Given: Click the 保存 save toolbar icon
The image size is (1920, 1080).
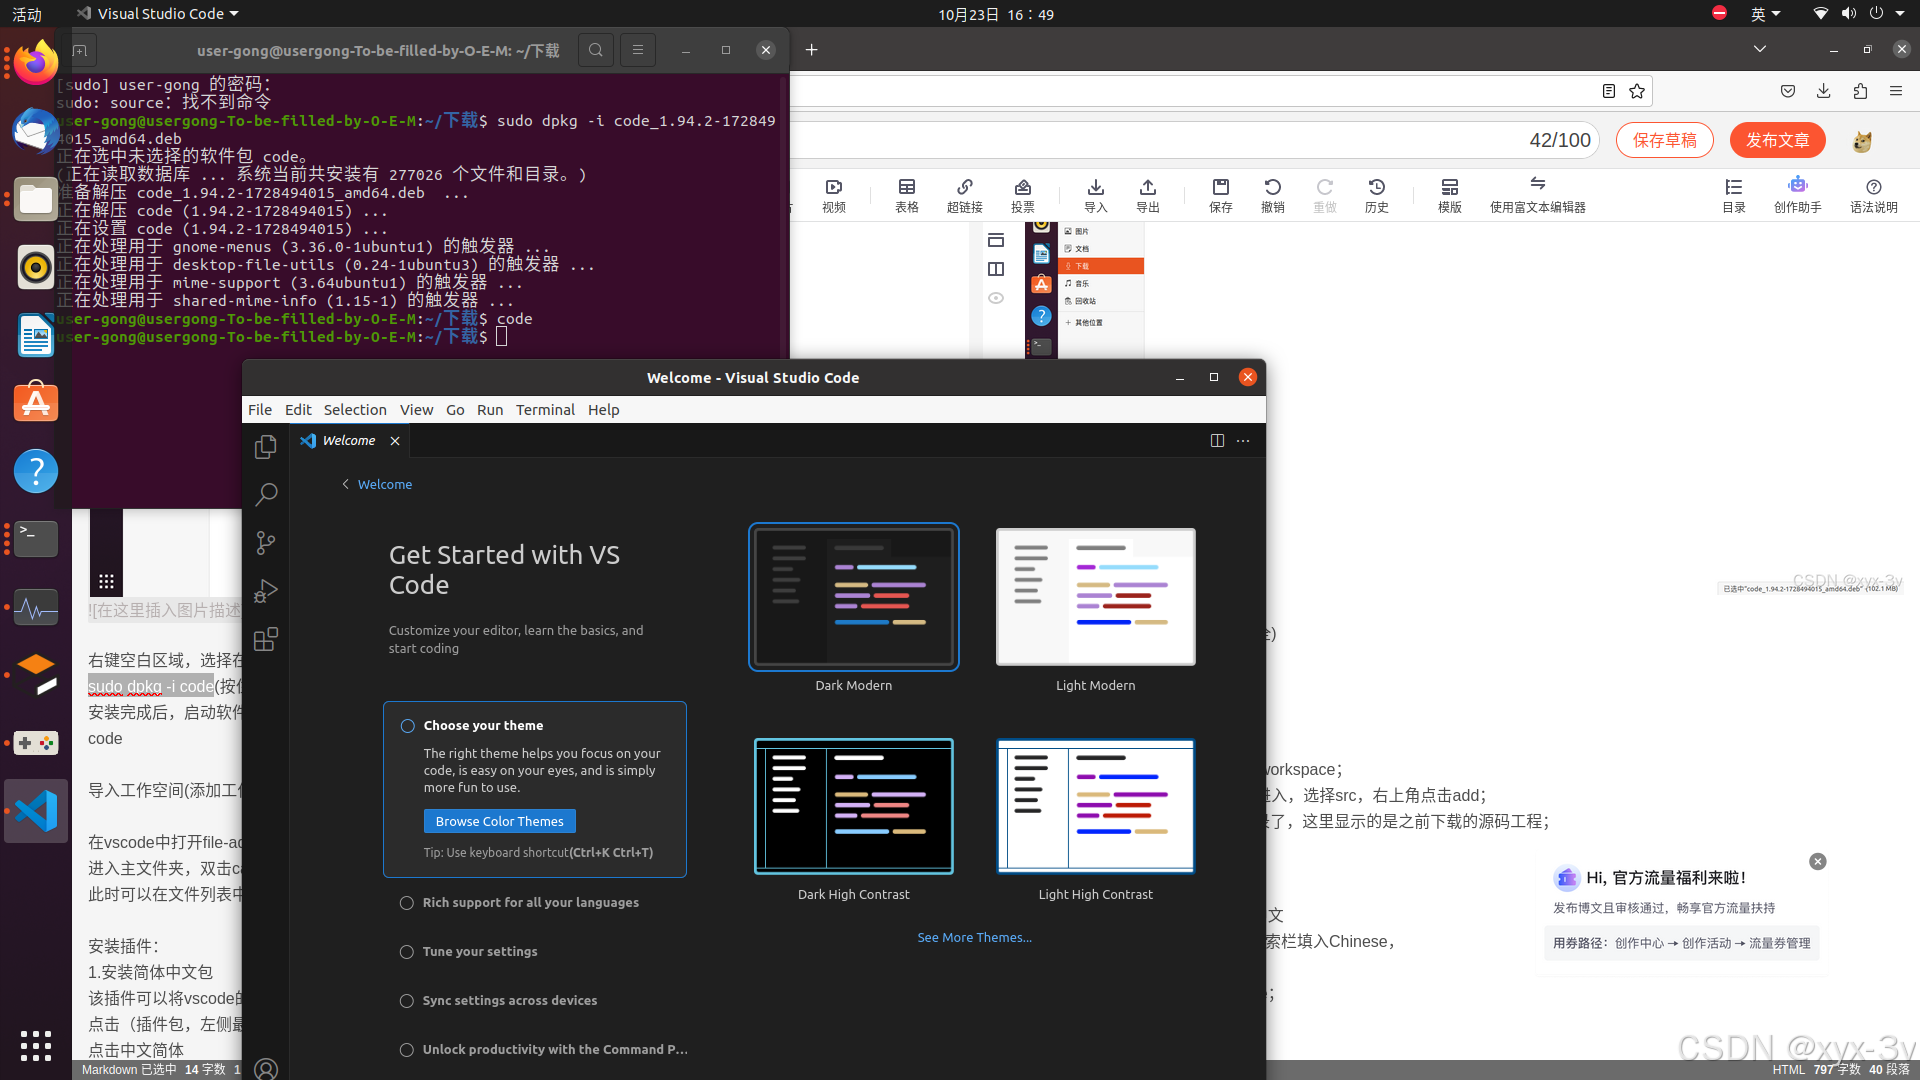Looking at the screenshot, I should click(x=1221, y=195).
